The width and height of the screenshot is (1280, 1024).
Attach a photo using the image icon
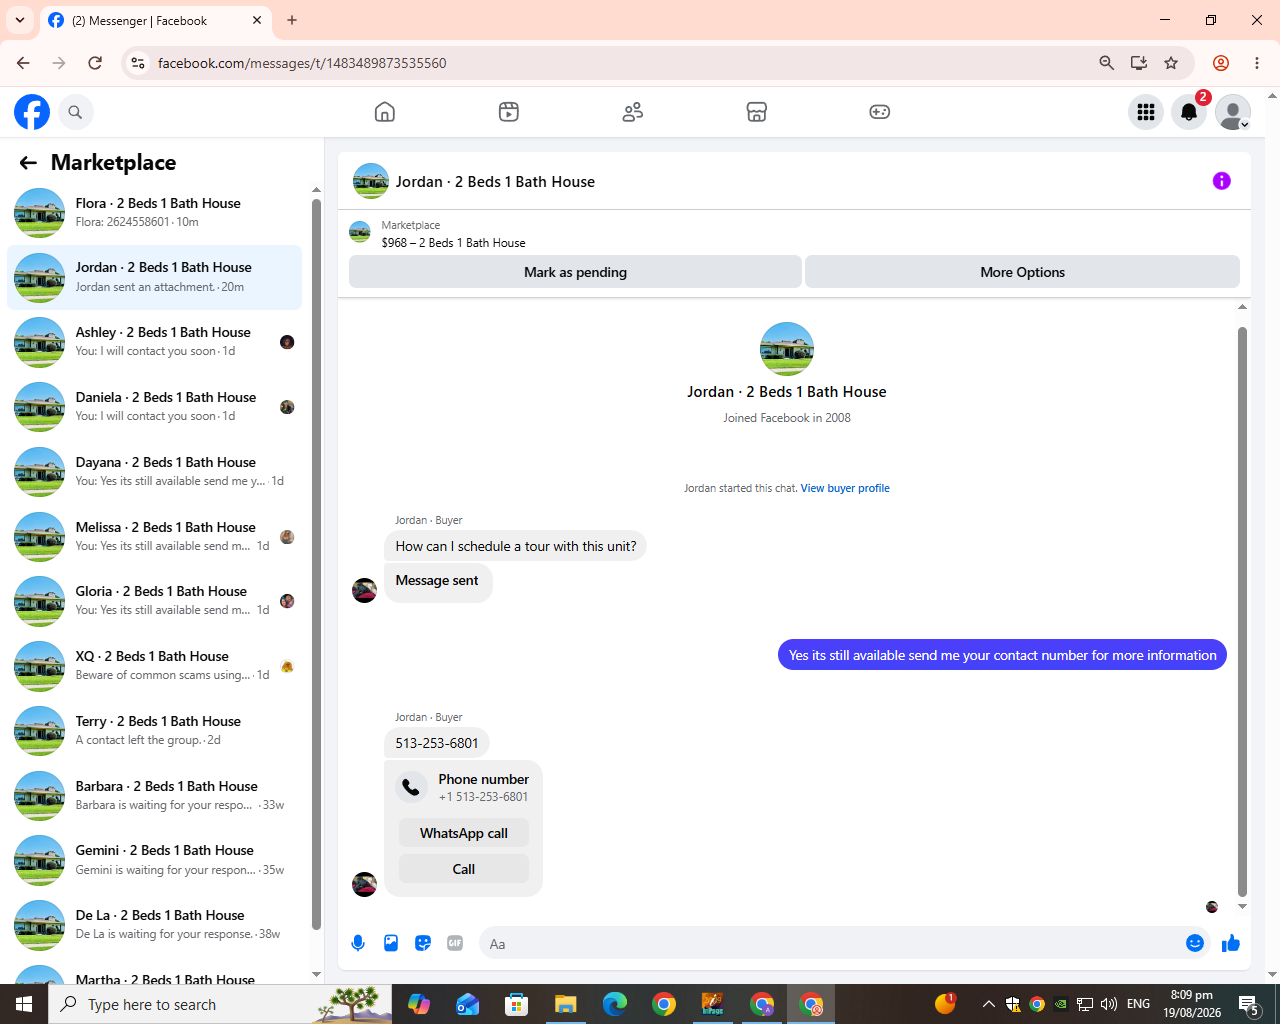391,943
